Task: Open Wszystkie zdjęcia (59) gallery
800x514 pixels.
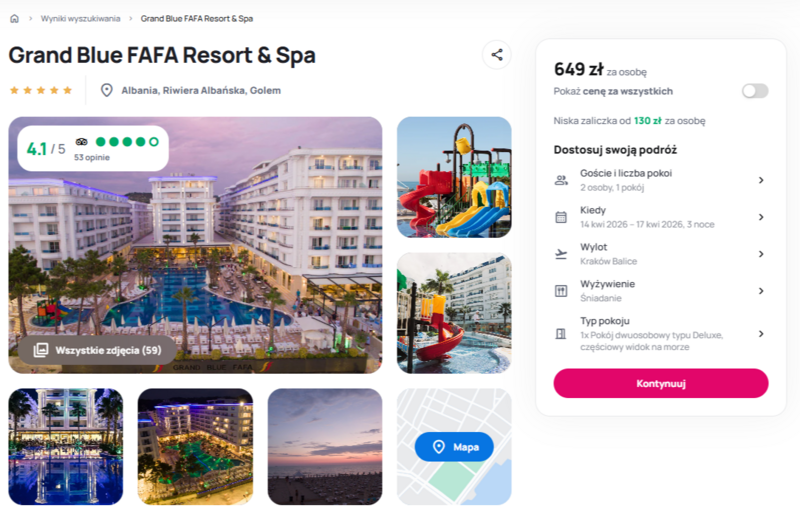Action: 97,350
